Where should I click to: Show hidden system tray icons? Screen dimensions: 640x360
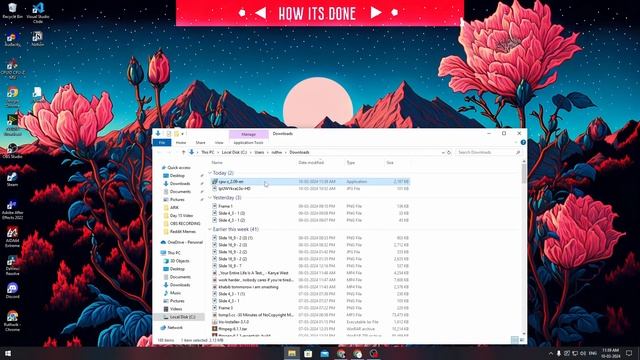click(x=550, y=353)
